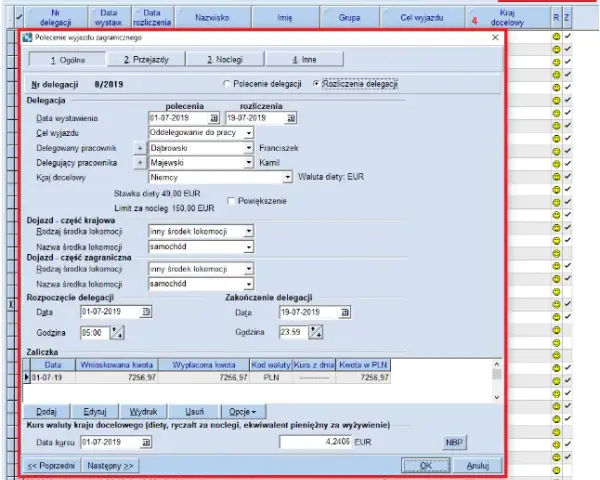Go to Następny >> record
Viewport: 600px width, 480px height.
pos(110,466)
